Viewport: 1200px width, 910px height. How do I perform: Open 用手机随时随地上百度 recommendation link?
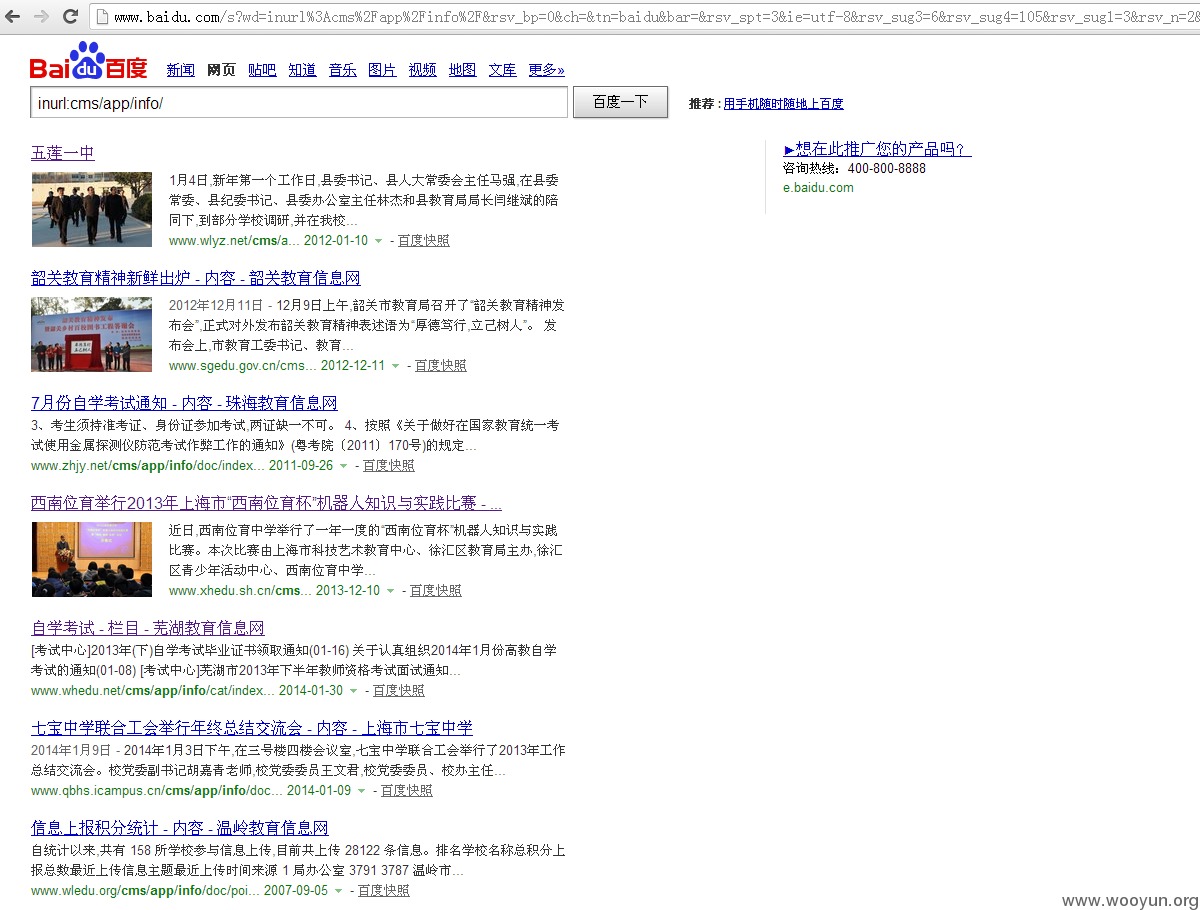783,104
